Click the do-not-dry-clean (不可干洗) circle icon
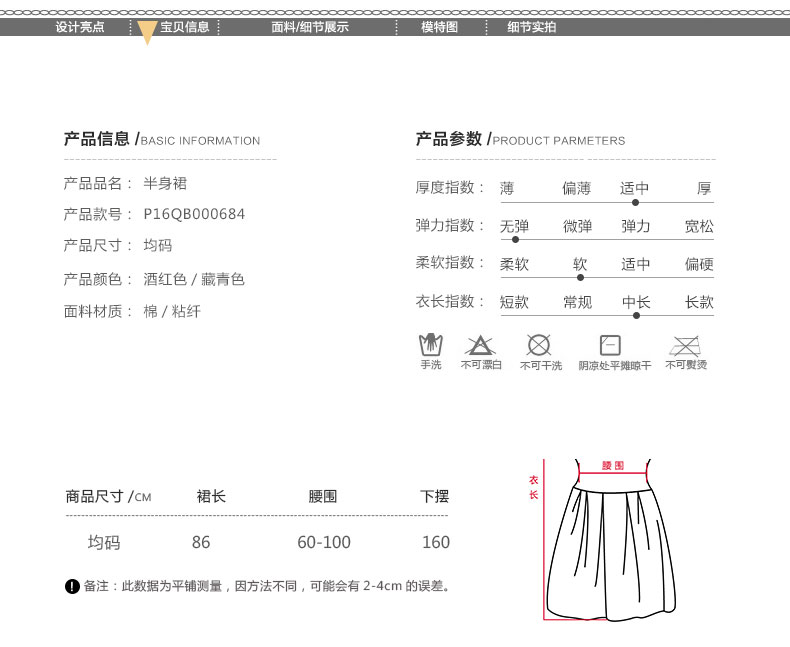This screenshot has height=647, width=790. [539, 345]
